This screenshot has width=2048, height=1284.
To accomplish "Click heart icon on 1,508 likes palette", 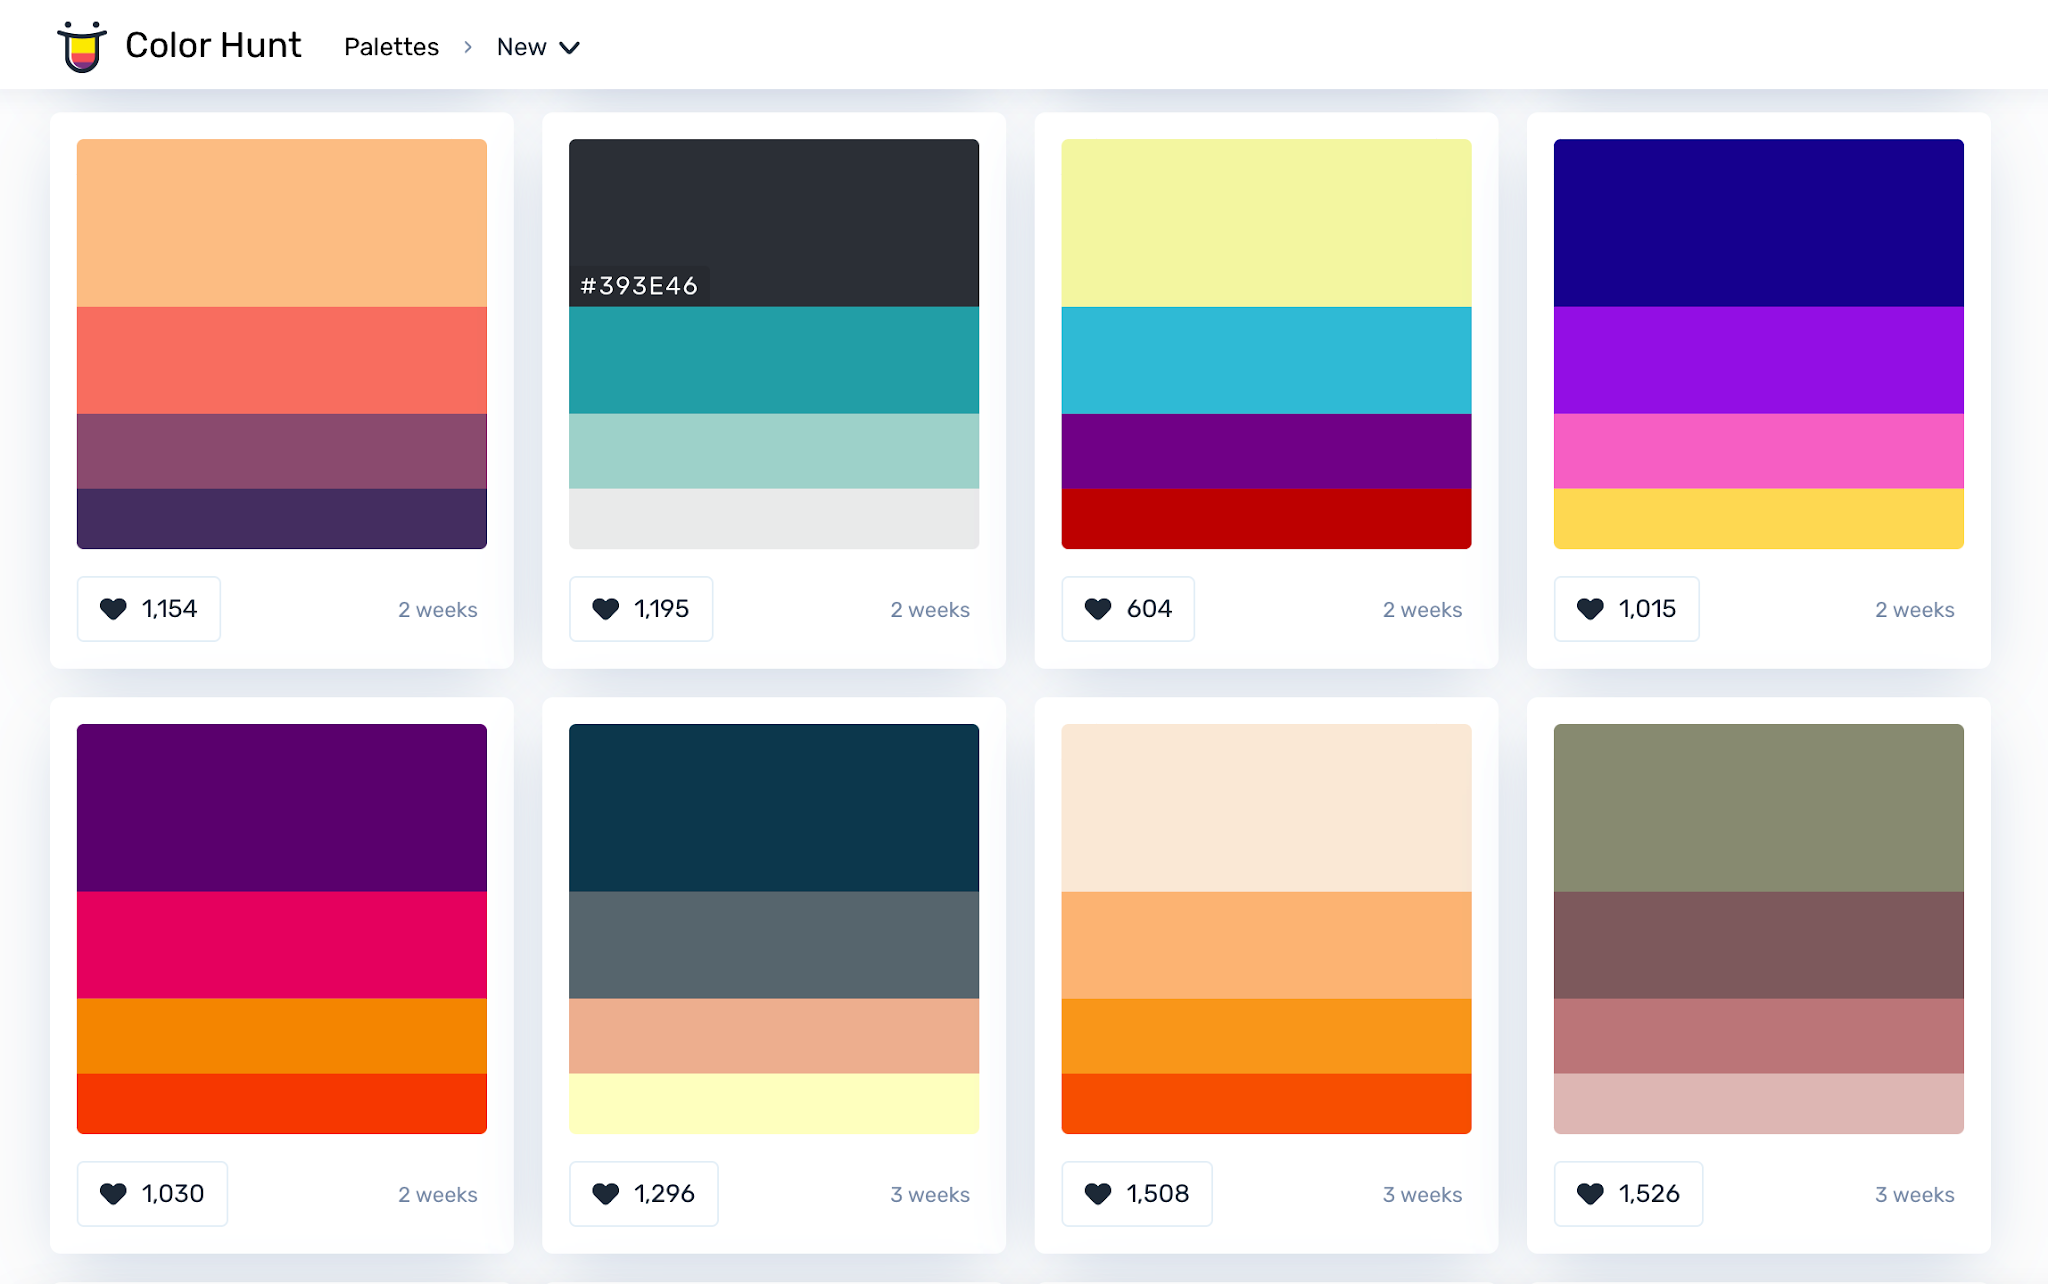I will pyautogui.click(x=1098, y=1194).
